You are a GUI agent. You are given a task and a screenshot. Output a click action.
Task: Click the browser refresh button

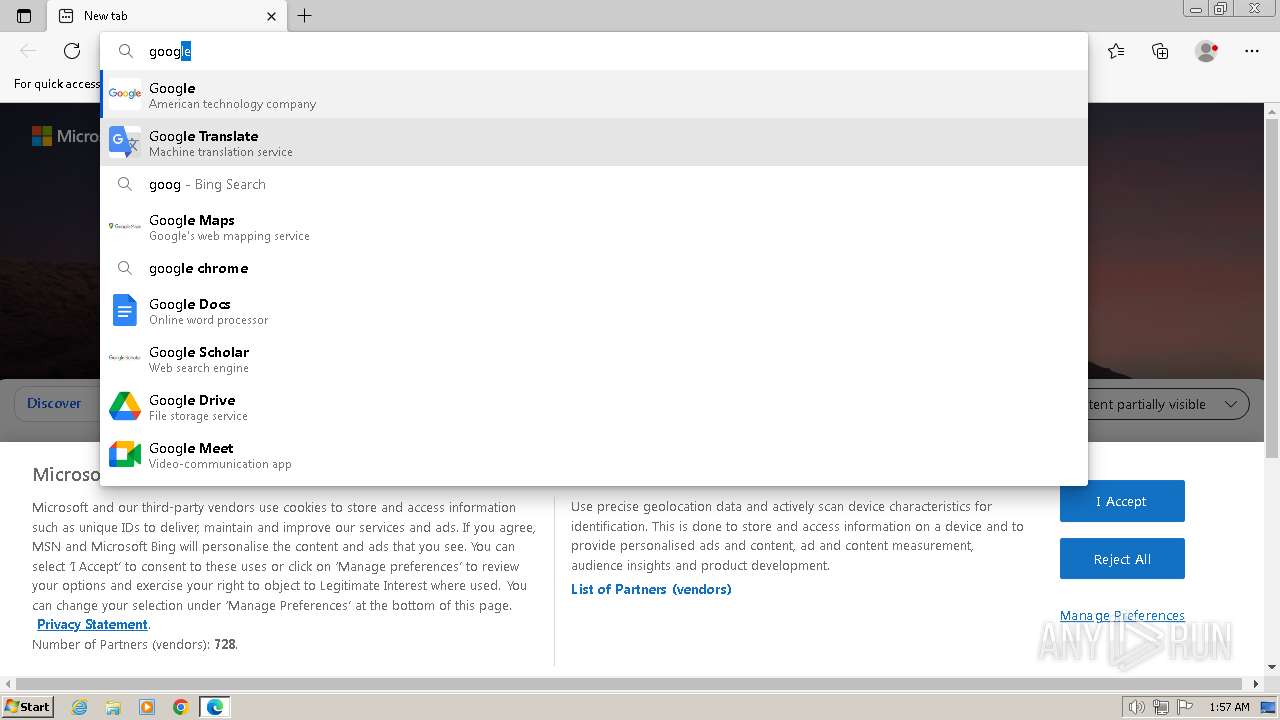pos(72,51)
